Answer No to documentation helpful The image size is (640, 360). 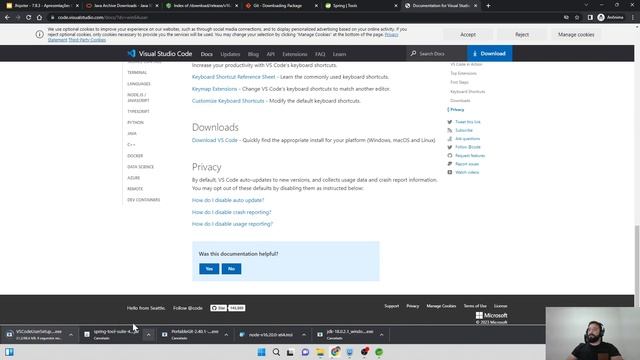coord(231,269)
